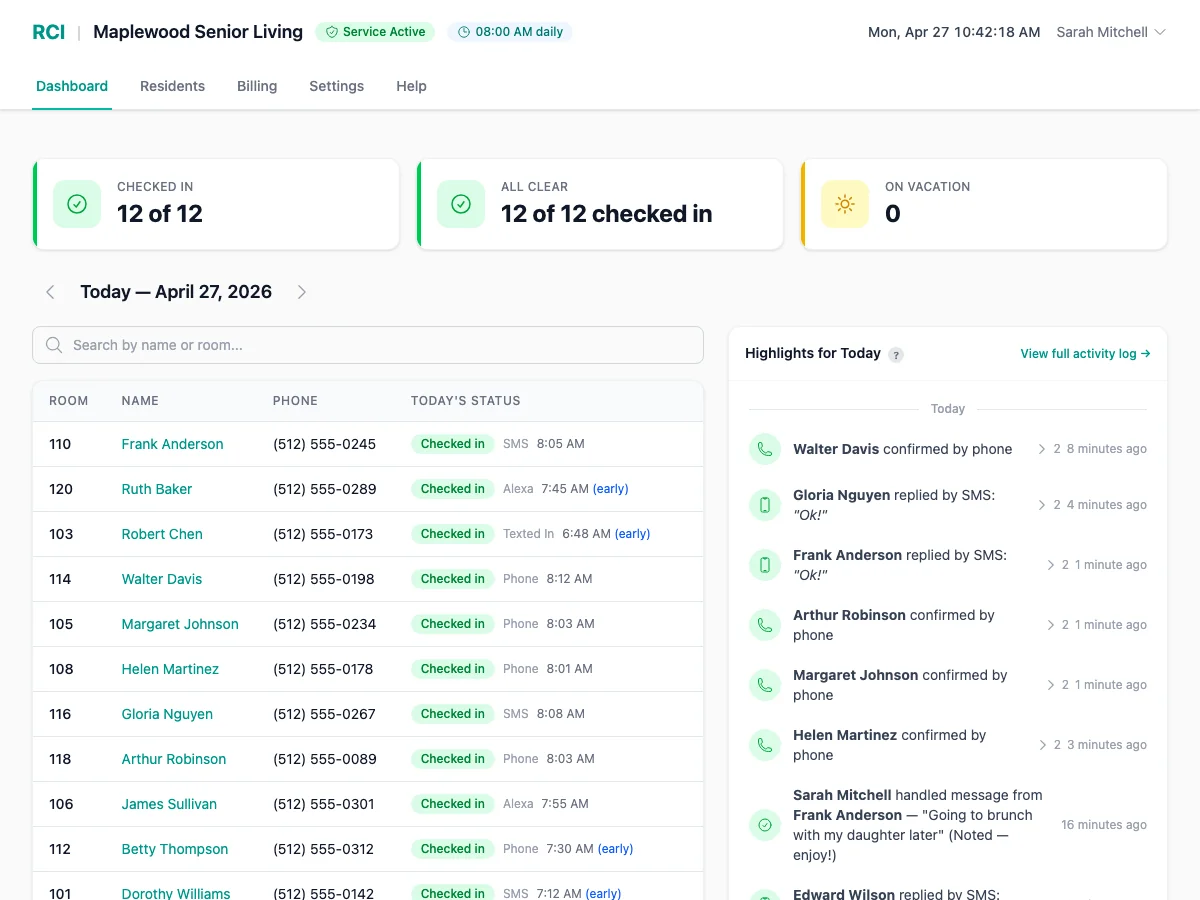Image resolution: width=1200 pixels, height=900 pixels.
Task: Click the Today — April 27, 2026 heading
Action: point(176,292)
